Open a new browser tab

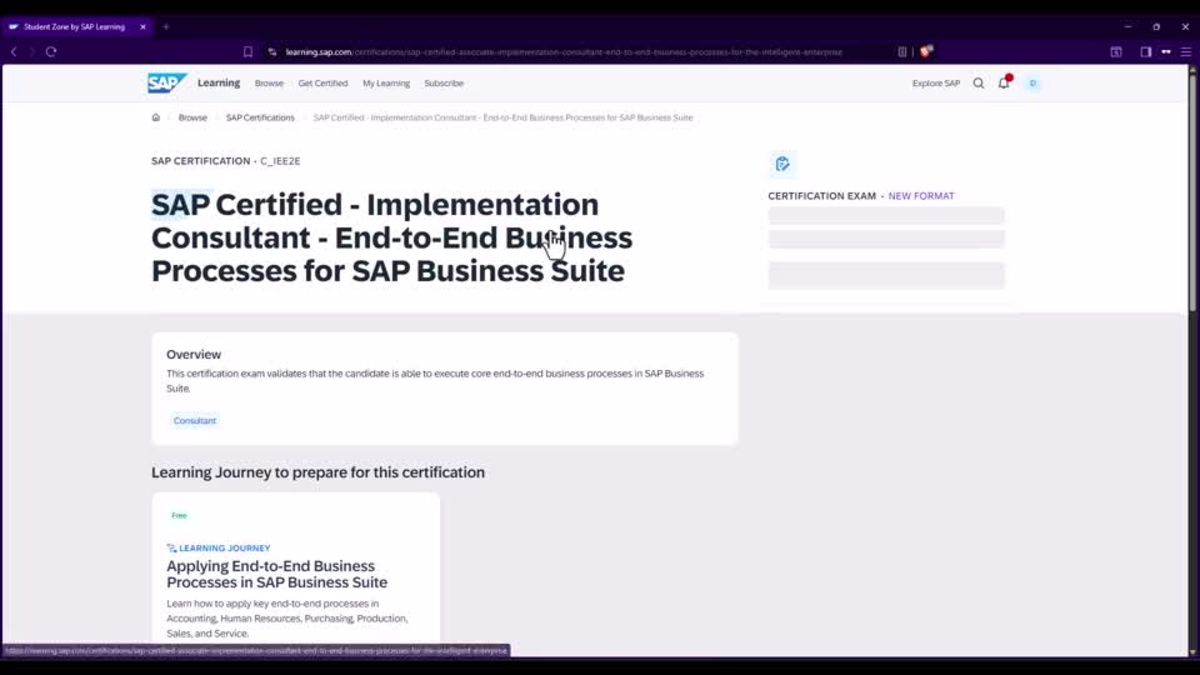click(166, 27)
